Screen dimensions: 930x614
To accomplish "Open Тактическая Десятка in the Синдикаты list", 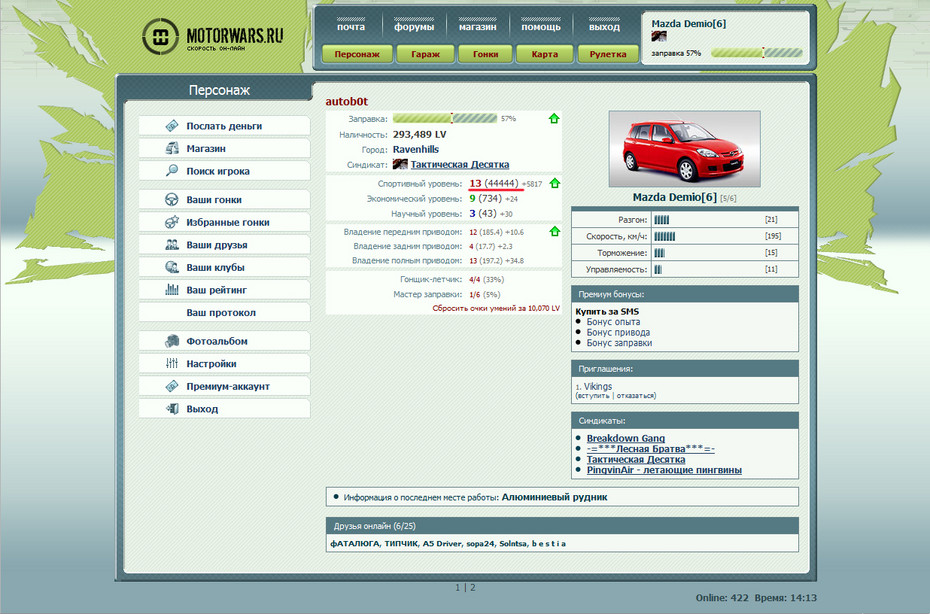I will click(636, 460).
